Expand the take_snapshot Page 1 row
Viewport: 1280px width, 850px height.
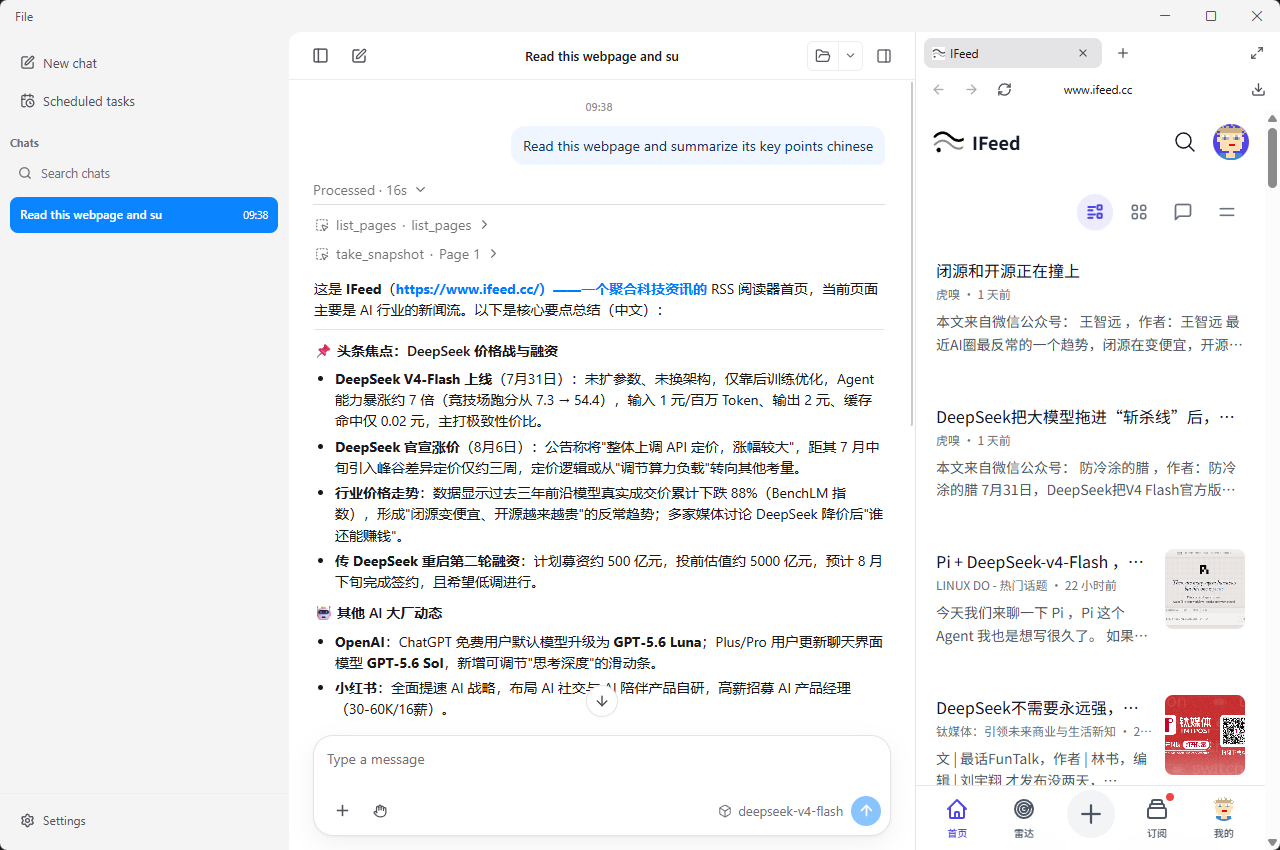coord(407,254)
